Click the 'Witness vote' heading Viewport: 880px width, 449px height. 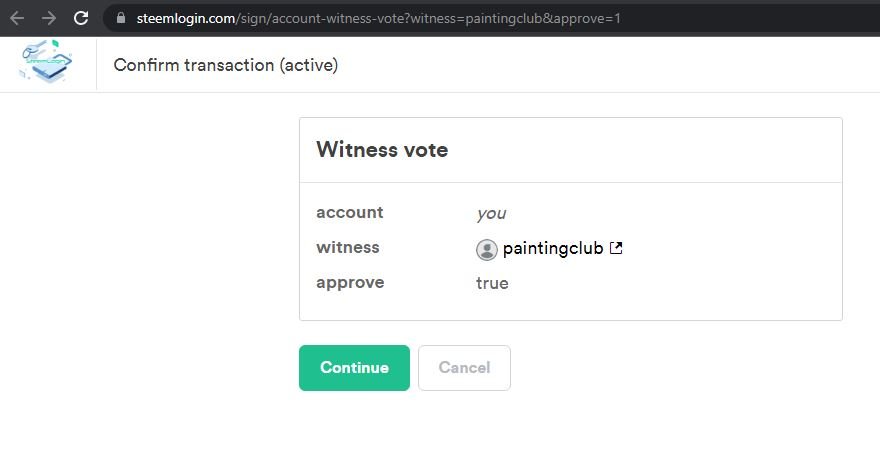coord(382,150)
